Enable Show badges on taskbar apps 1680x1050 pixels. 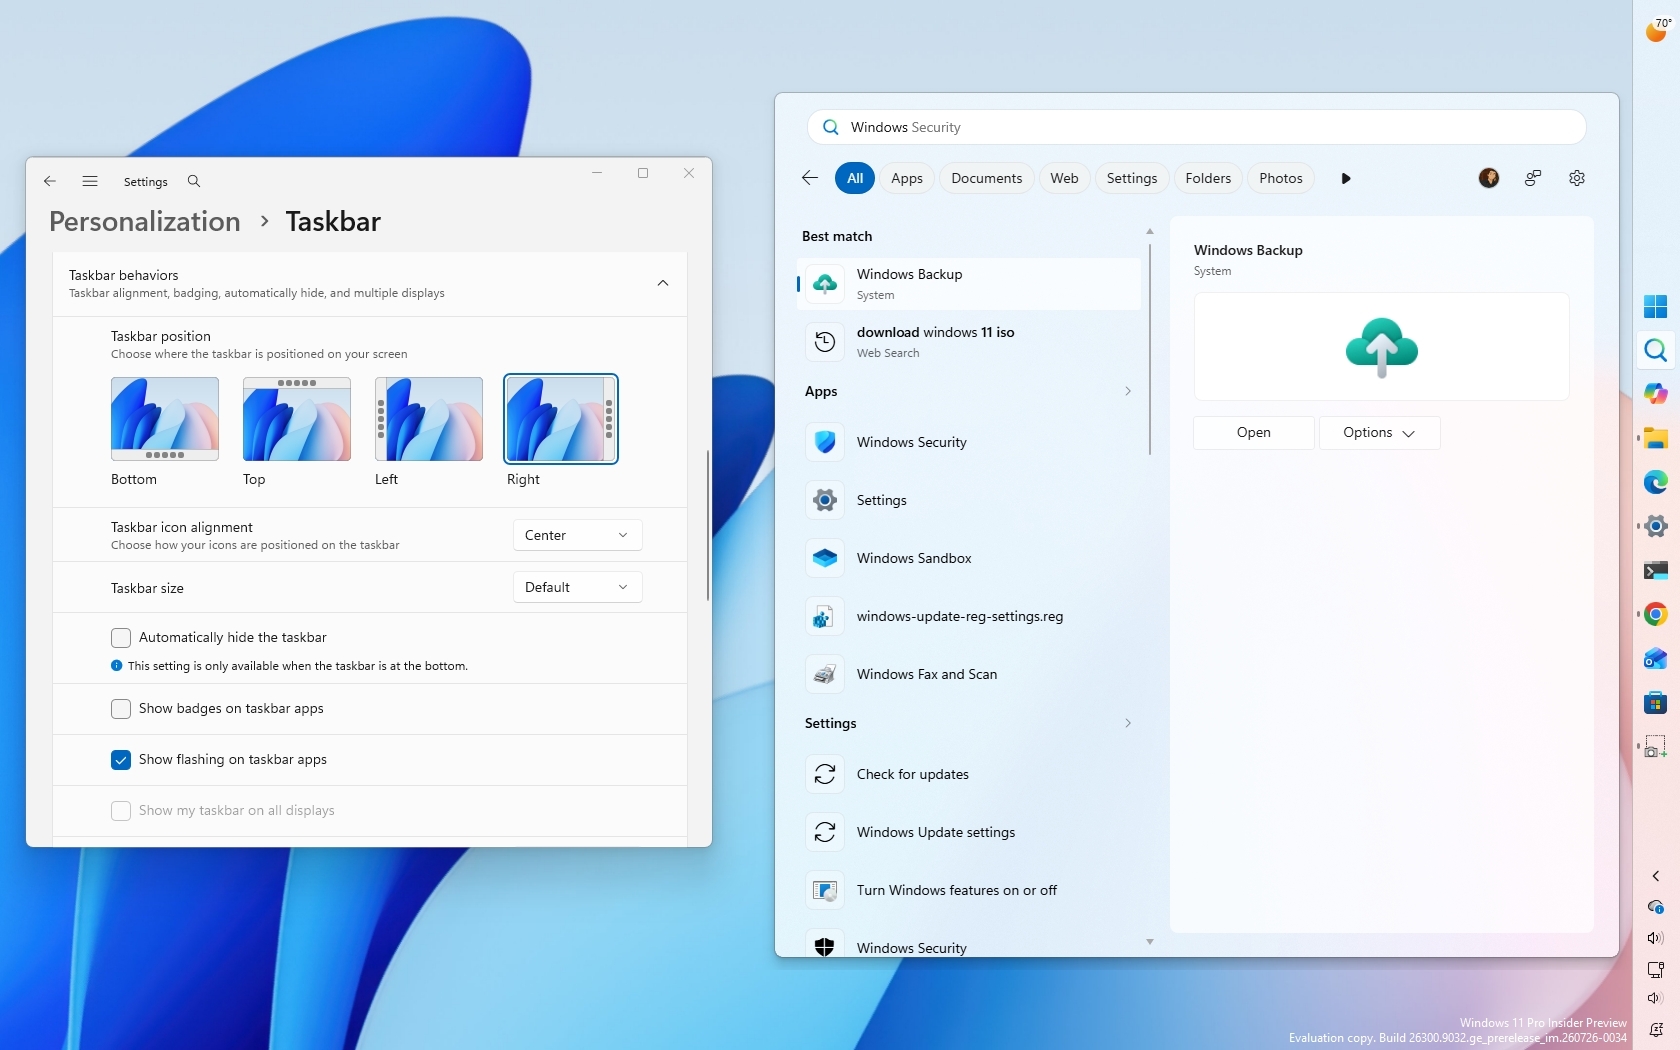(x=121, y=709)
